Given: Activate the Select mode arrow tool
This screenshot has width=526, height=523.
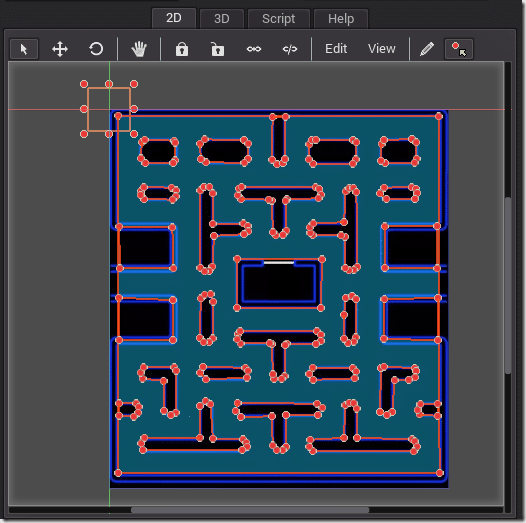Looking at the screenshot, I should [x=24, y=49].
